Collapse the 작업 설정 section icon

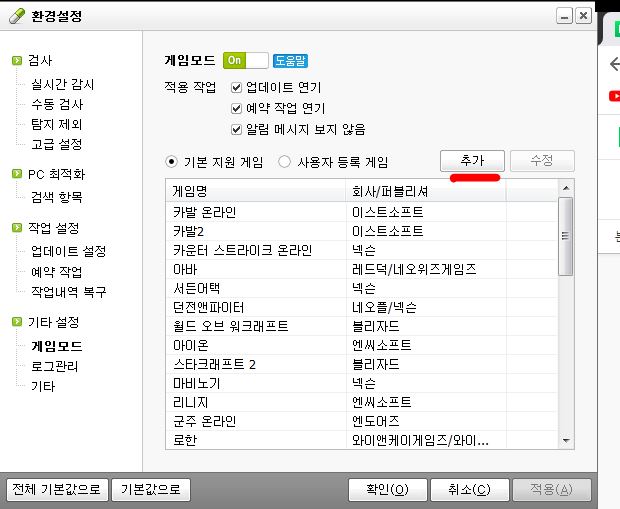click(17, 227)
